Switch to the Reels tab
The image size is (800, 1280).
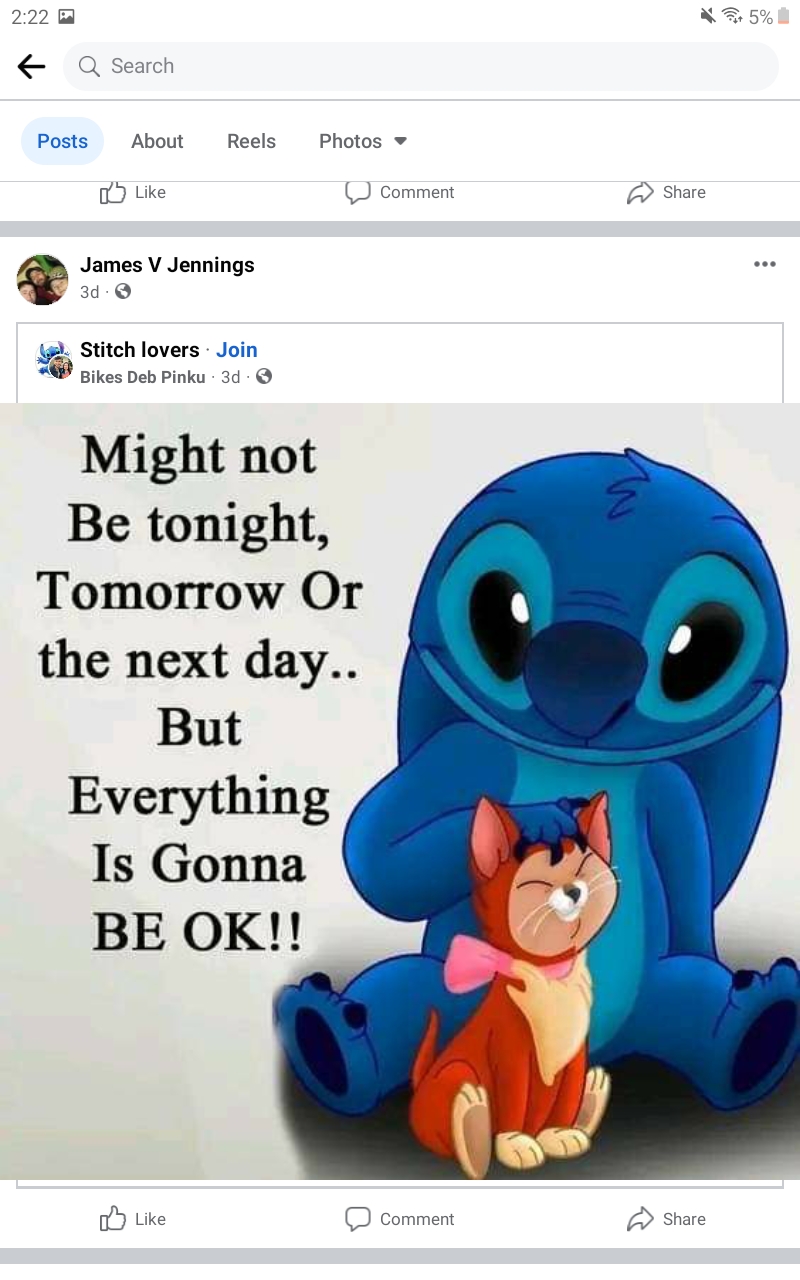coord(251,141)
